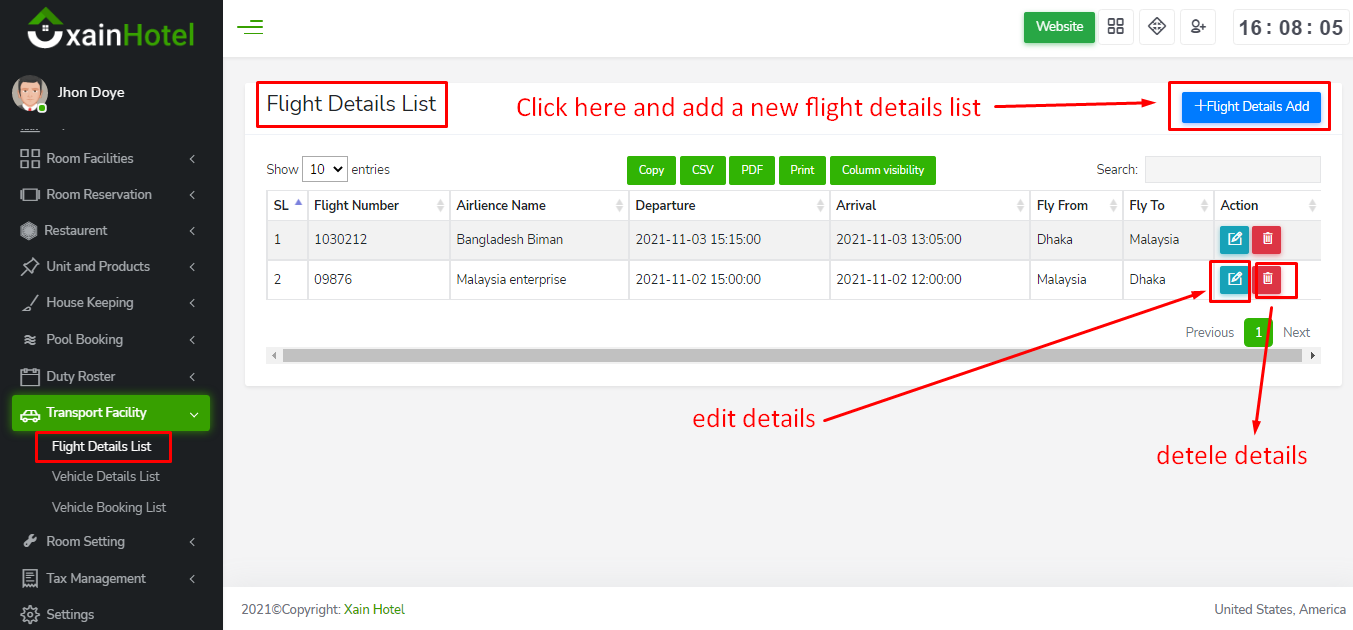Edit the Bangladesh Biman flight row

[1234, 239]
